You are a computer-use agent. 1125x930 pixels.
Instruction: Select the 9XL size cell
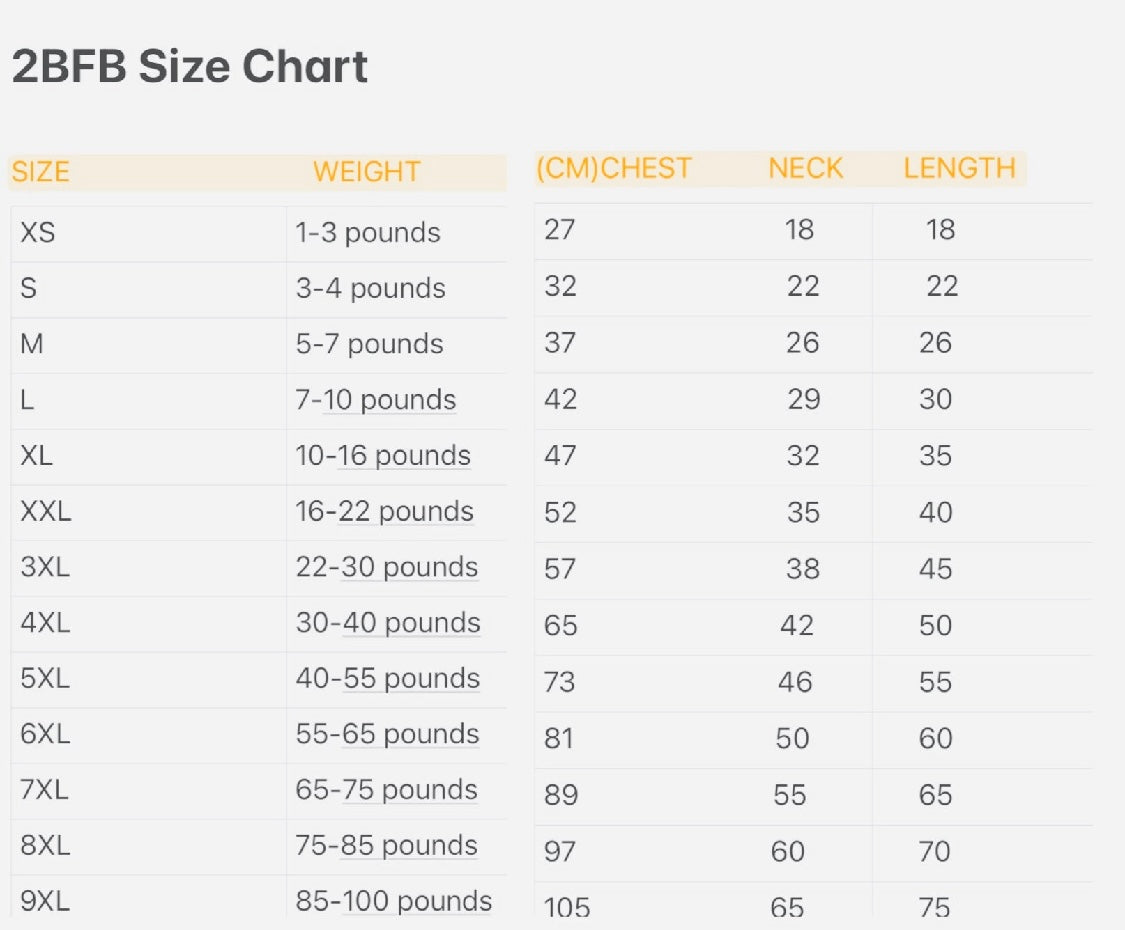45,902
